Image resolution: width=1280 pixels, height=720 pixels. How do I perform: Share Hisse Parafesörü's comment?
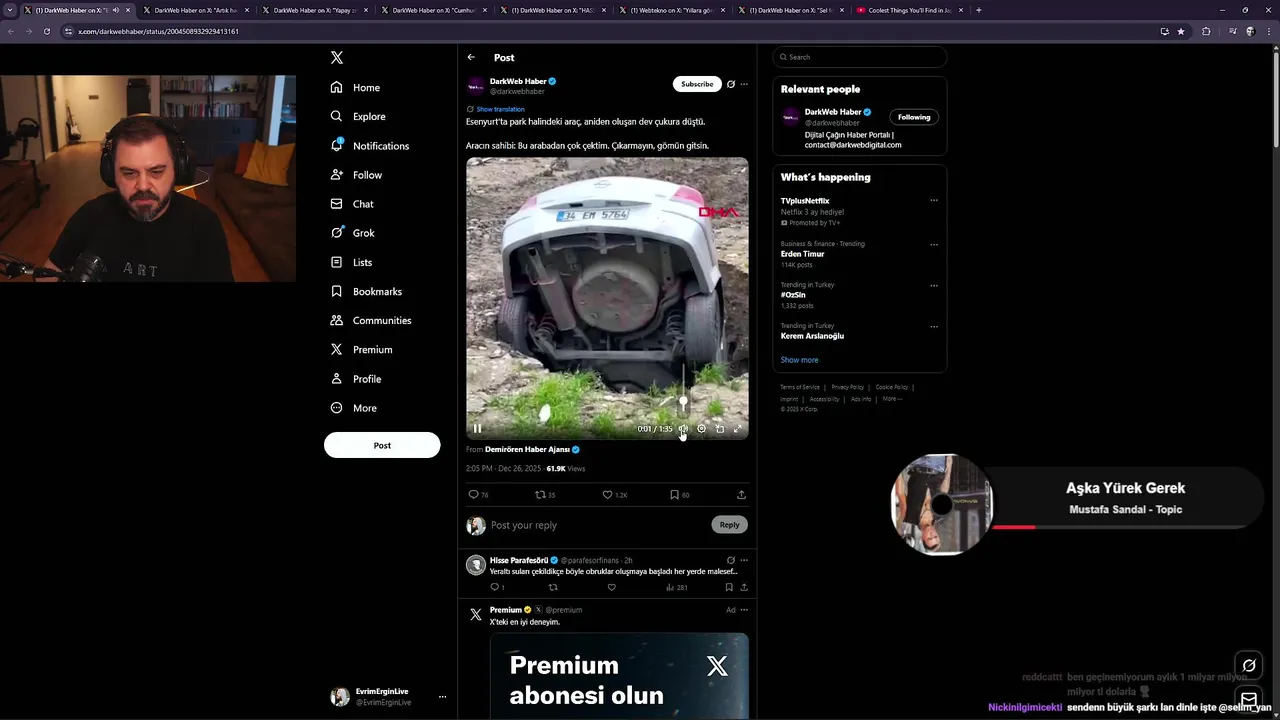(x=744, y=587)
